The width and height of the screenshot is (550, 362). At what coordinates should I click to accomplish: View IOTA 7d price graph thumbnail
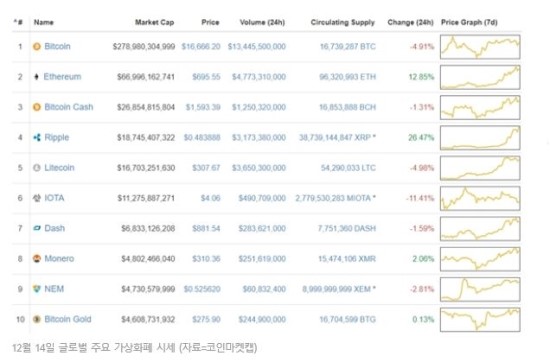pos(480,199)
